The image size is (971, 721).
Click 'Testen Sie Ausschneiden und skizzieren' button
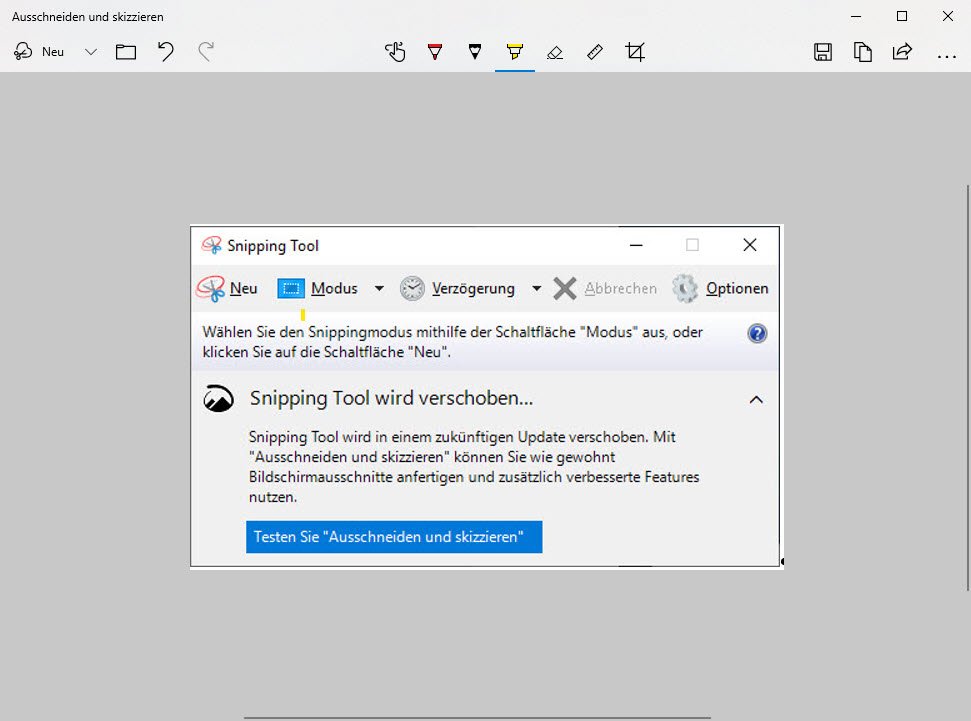point(394,537)
